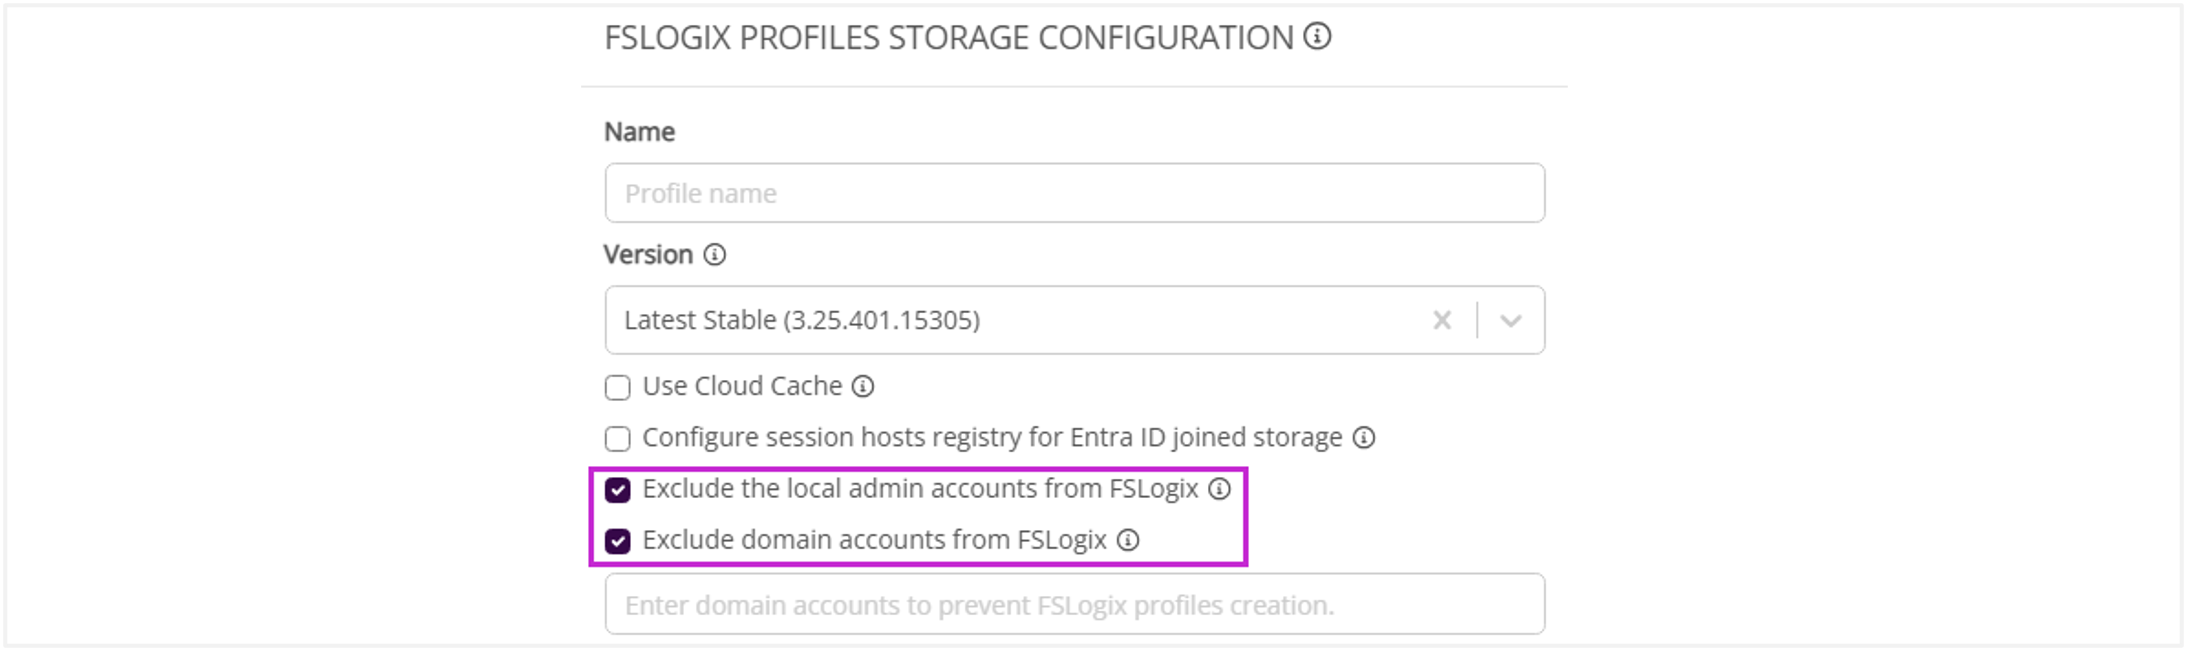The width and height of the screenshot is (2185, 649).
Task: Enable the Use Cloud Cache checkbox
Action: tap(618, 387)
